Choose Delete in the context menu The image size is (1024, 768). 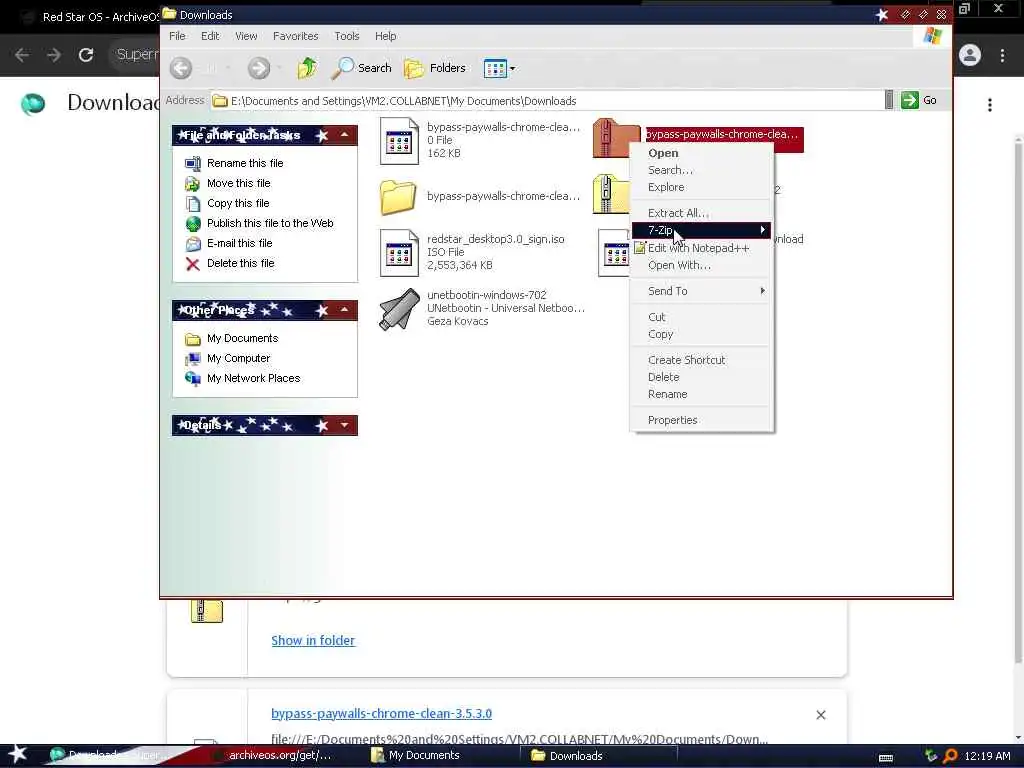[701, 377]
